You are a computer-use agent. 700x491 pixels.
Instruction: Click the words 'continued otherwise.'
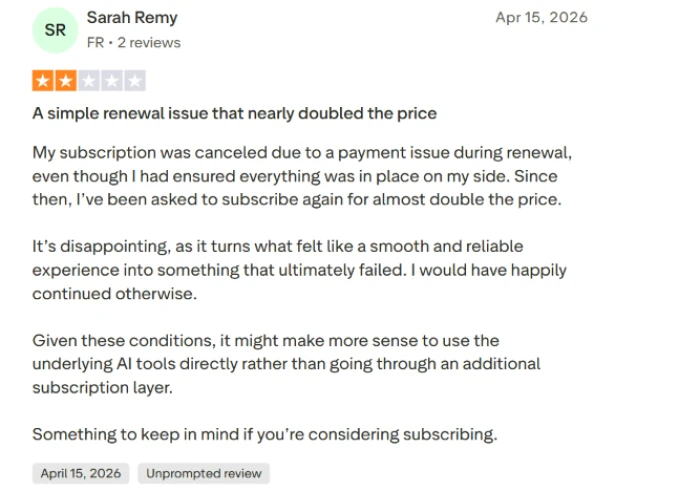tap(114, 294)
